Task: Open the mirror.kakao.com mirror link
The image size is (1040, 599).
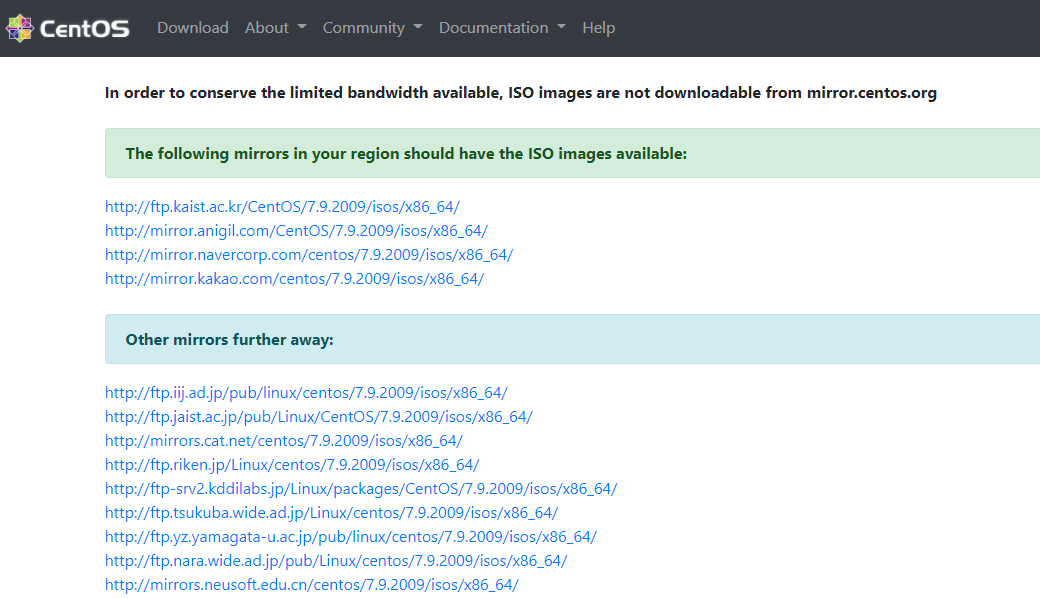Action: tap(294, 279)
